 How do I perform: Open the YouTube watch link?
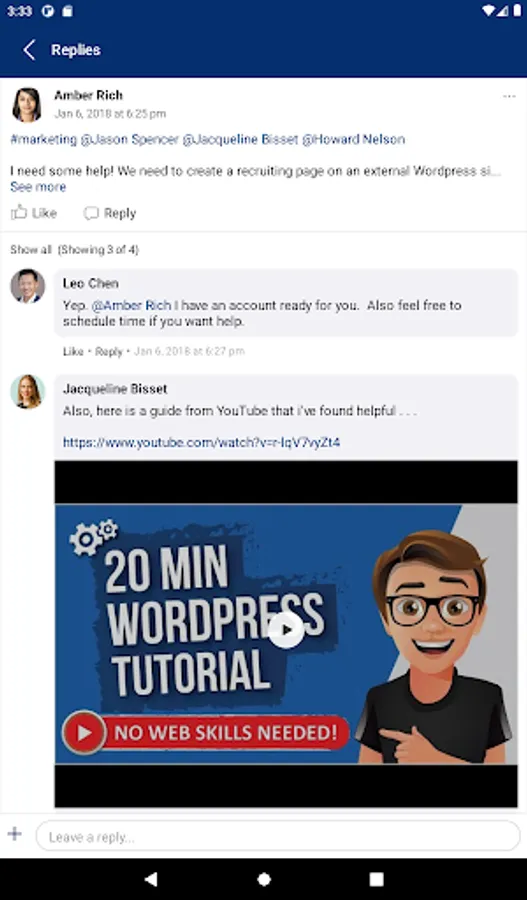(202, 443)
